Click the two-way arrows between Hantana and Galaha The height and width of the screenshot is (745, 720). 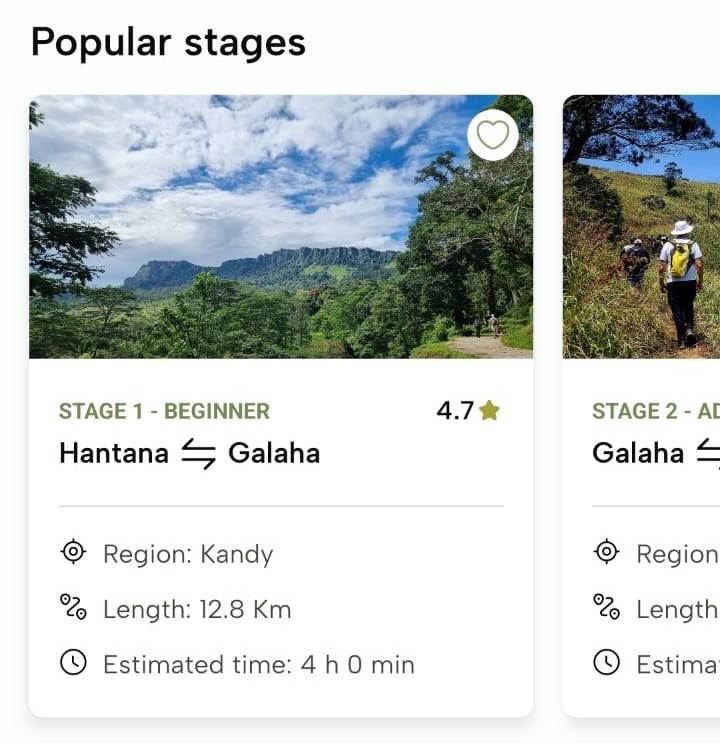coord(199,453)
